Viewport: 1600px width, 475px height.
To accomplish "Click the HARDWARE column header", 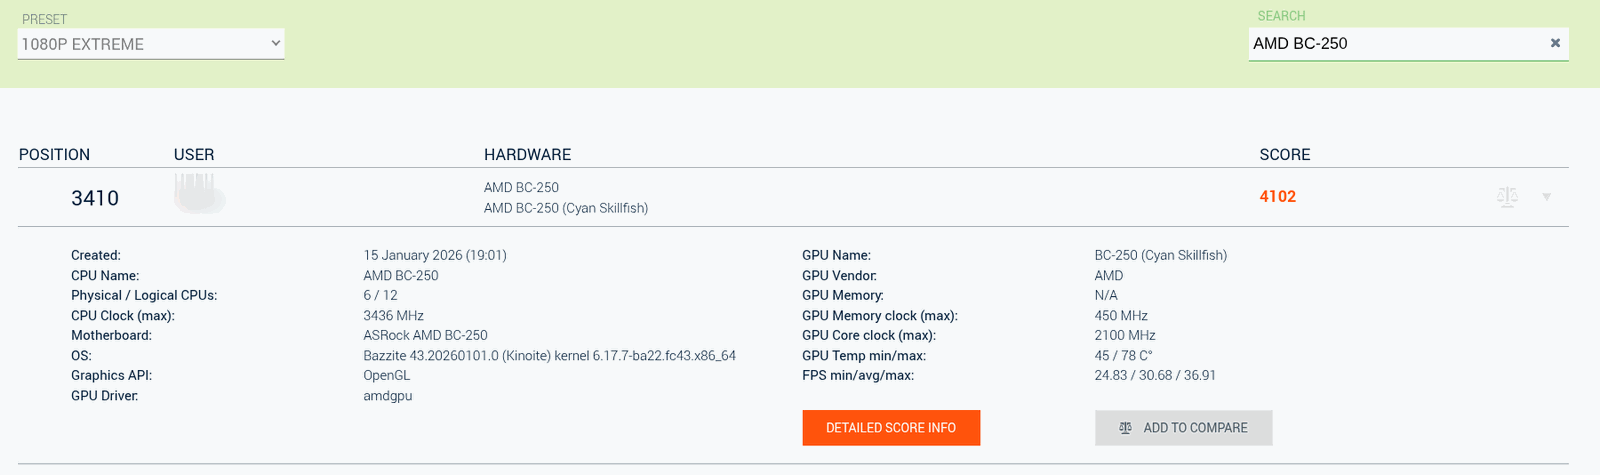I will tap(528, 155).
